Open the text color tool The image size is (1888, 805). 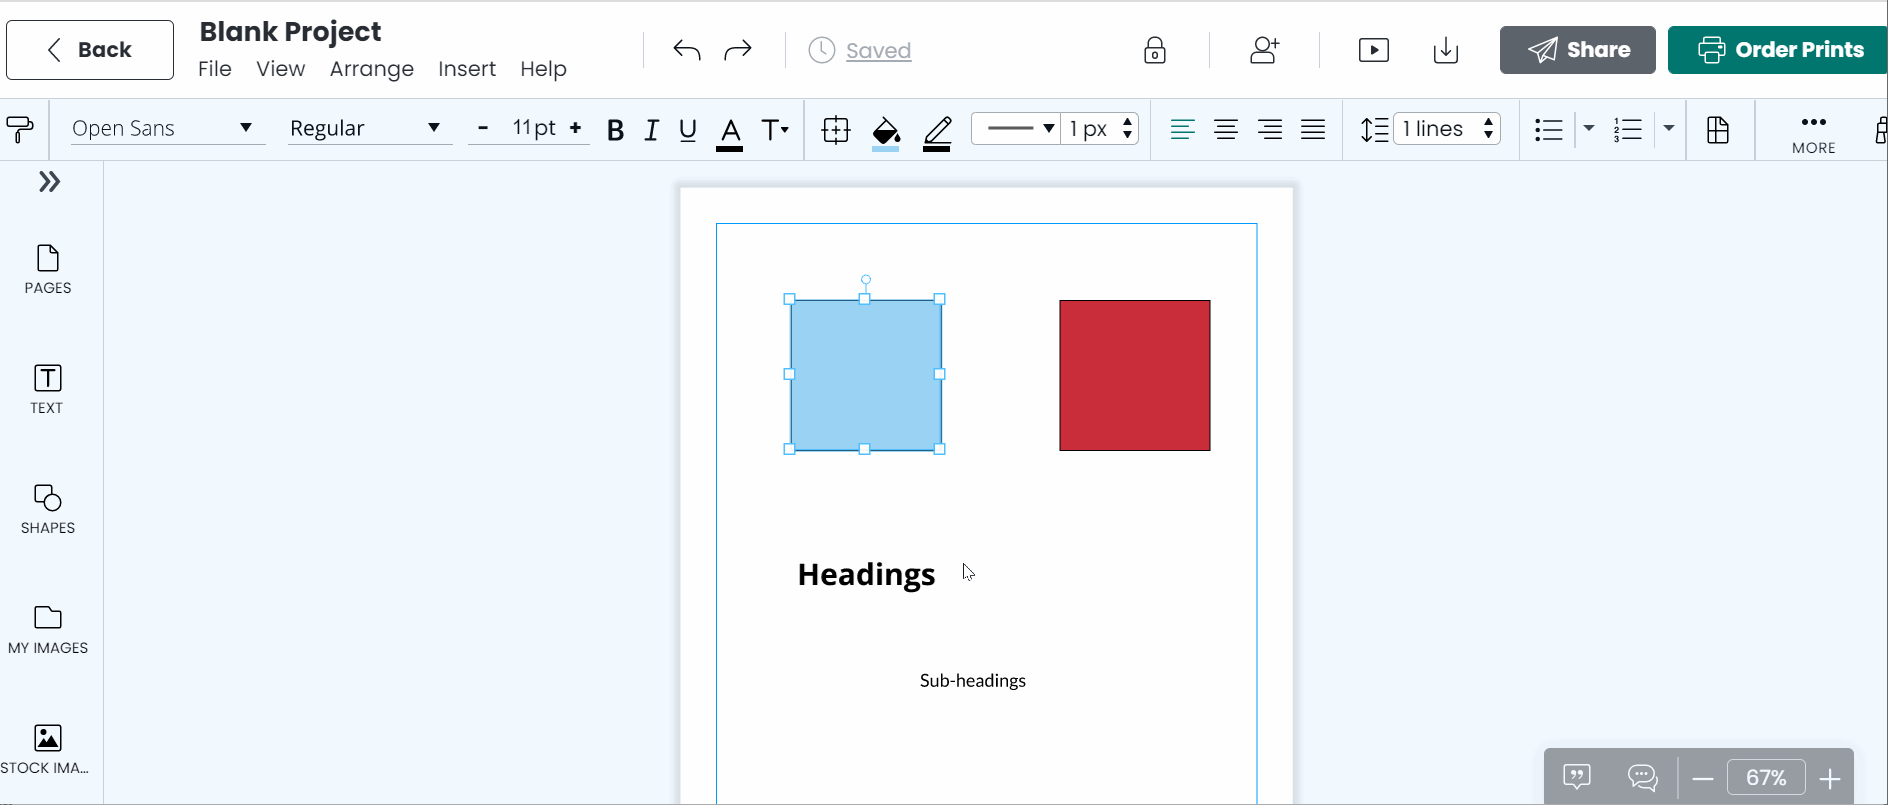[730, 132]
